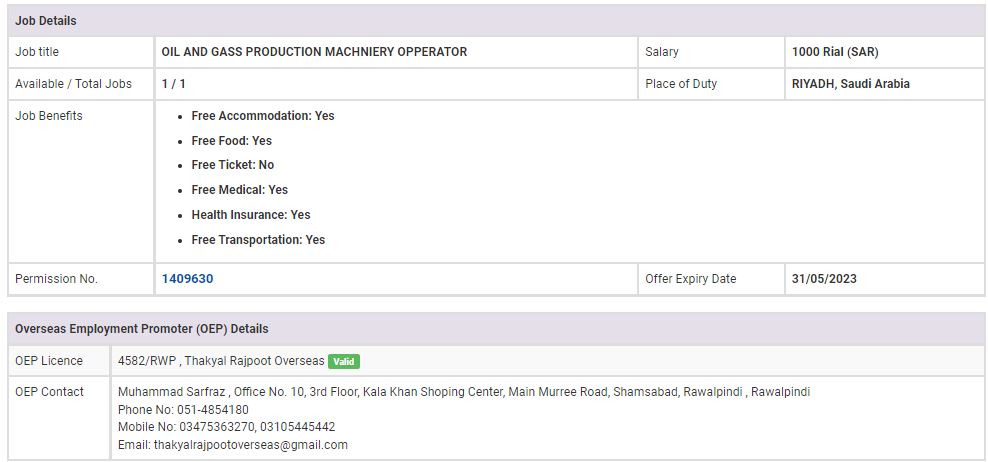988x462 pixels.
Task: Select the Free Accommodation benefit item
Action: coord(262,116)
